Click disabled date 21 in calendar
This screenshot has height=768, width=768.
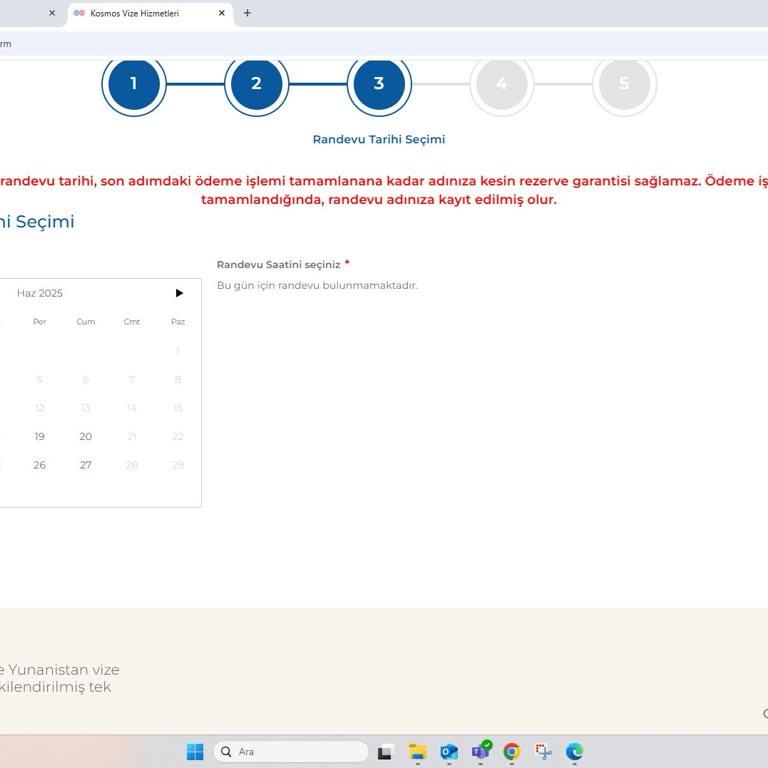tap(132, 436)
